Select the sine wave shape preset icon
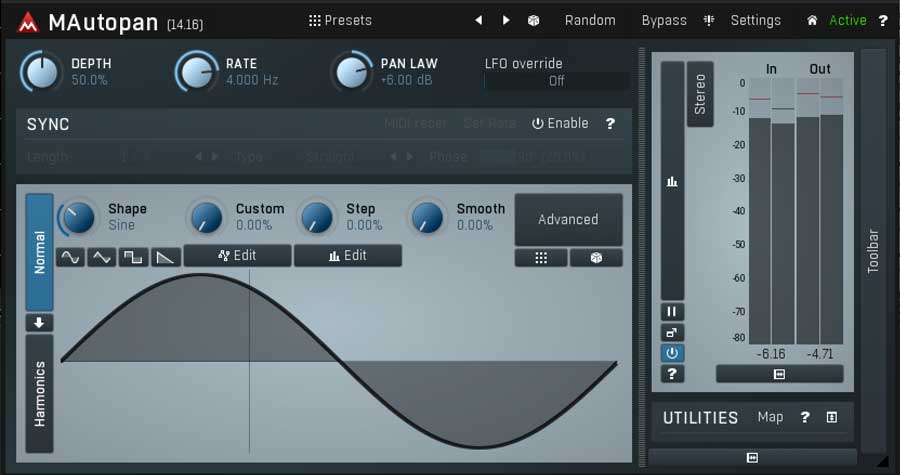The width and height of the screenshot is (900, 475). point(71,258)
